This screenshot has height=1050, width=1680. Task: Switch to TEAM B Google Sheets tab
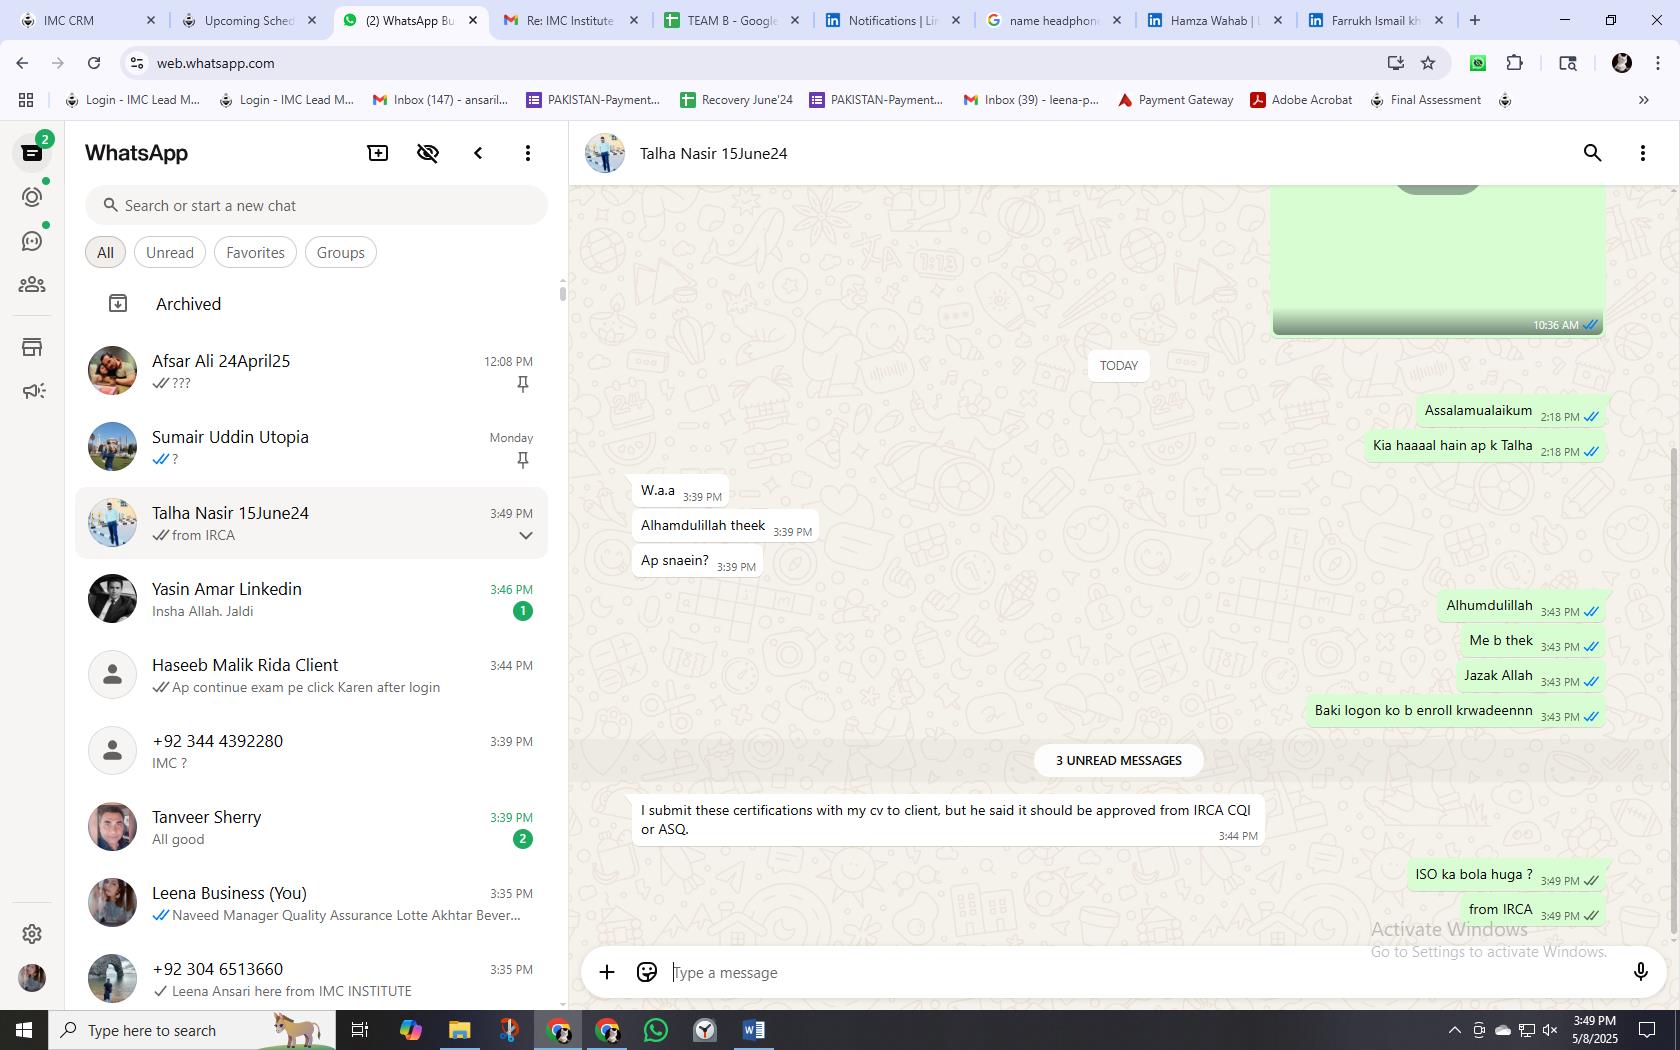click(x=732, y=20)
